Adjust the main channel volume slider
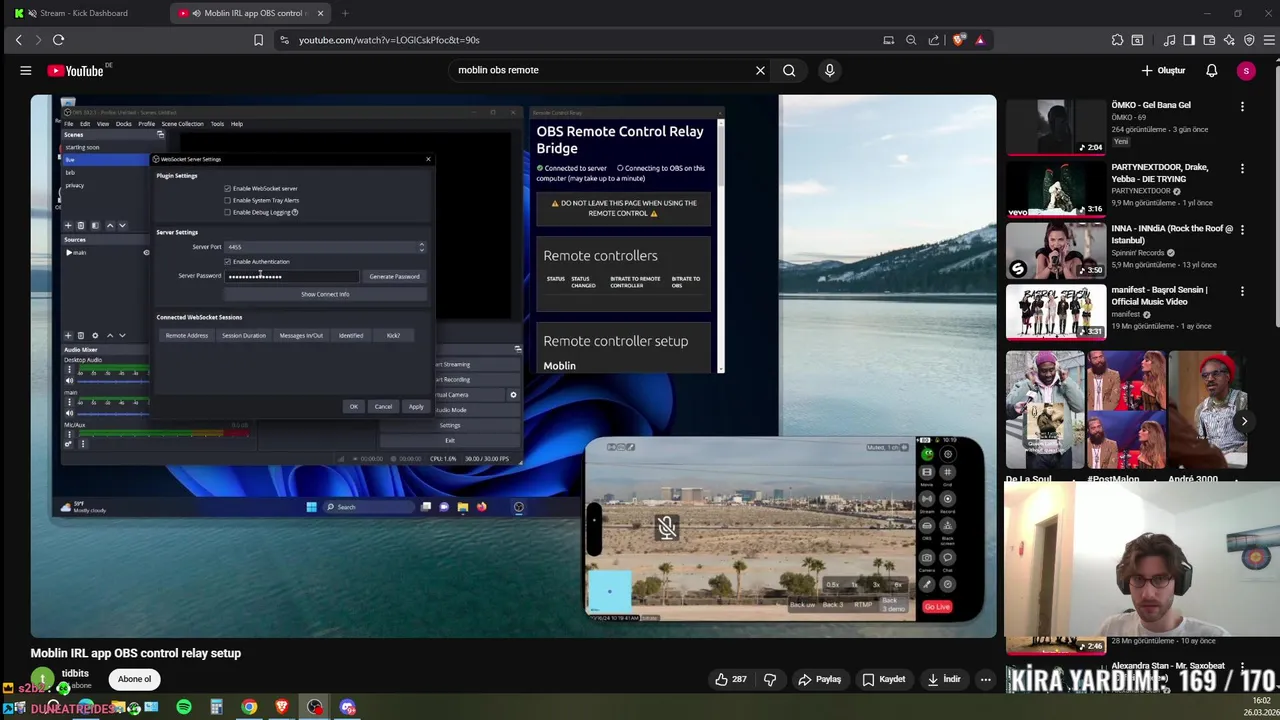Screen dimensions: 1280x720 (113, 413)
